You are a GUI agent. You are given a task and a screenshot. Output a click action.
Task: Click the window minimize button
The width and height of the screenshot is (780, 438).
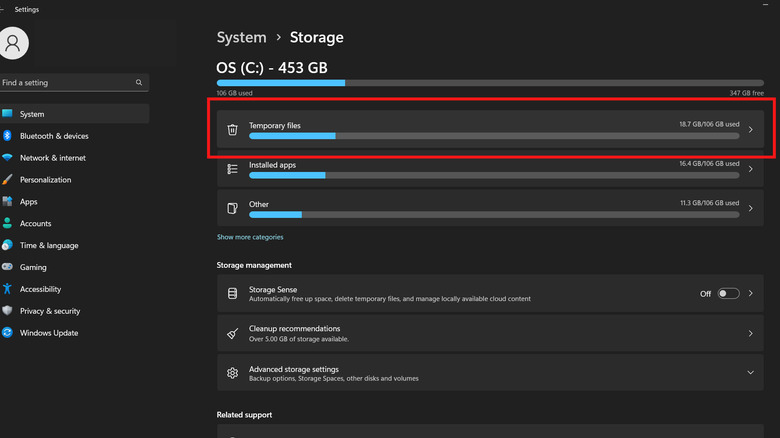point(765,4)
